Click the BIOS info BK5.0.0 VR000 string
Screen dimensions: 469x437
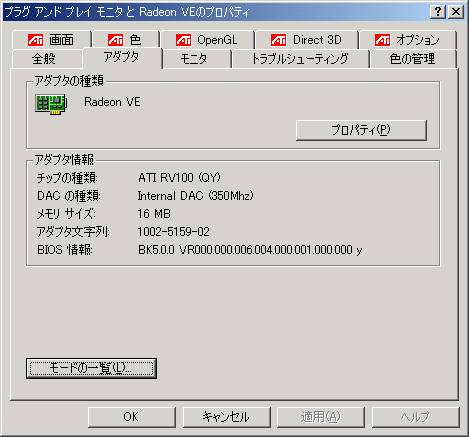(x=250, y=250)
